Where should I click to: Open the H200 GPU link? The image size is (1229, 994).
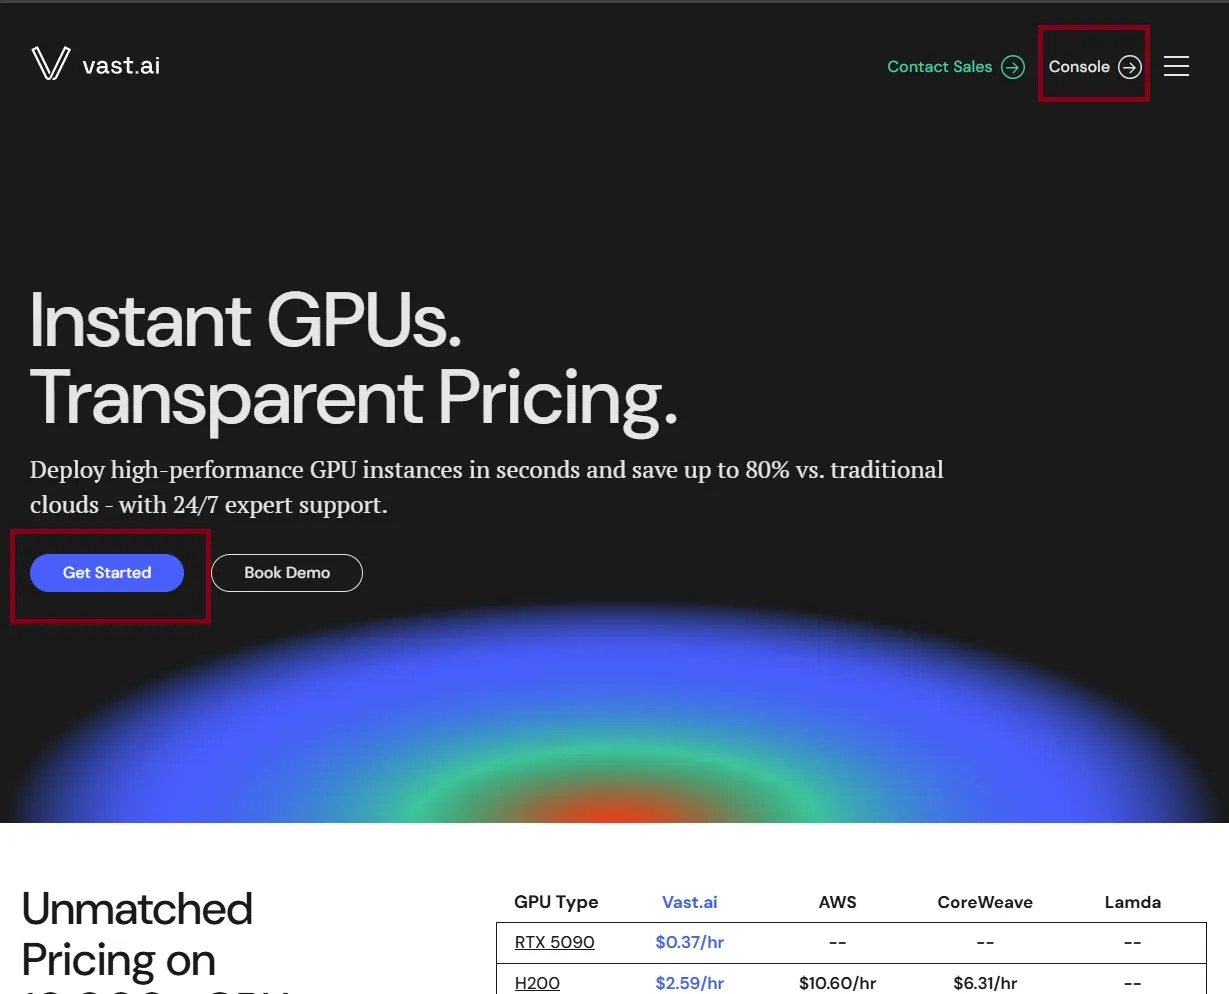(x=537, y=983)
